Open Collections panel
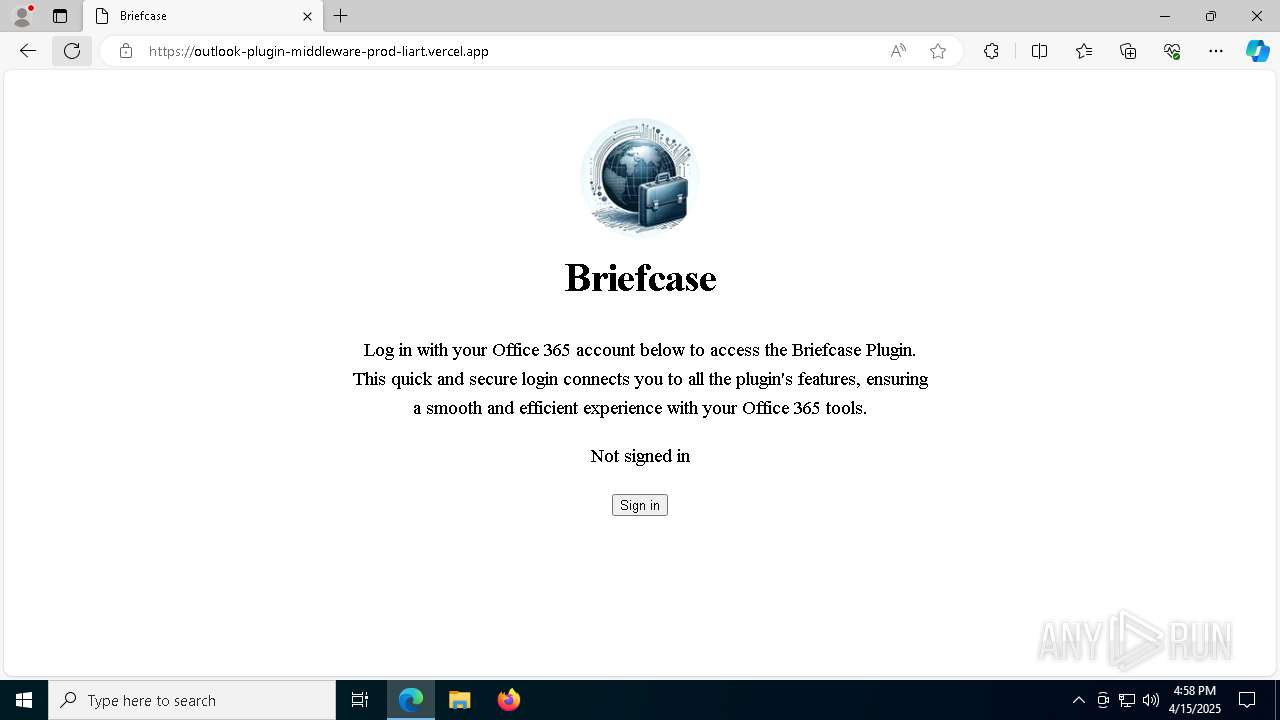The image size is (1280, 720). (x=1128, y=51)
